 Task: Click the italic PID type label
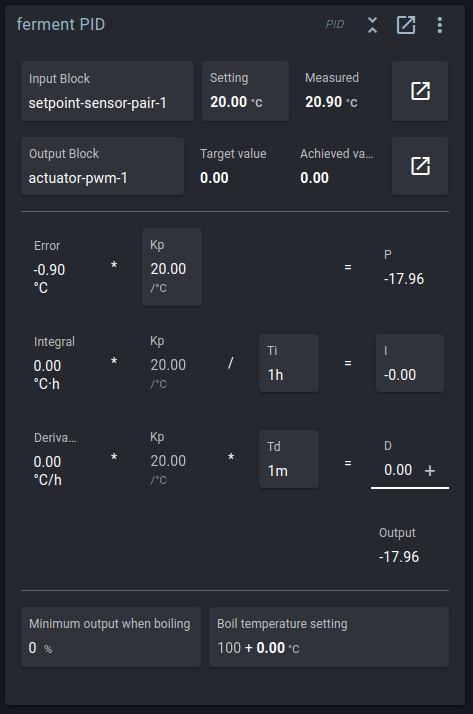point(335,25)
